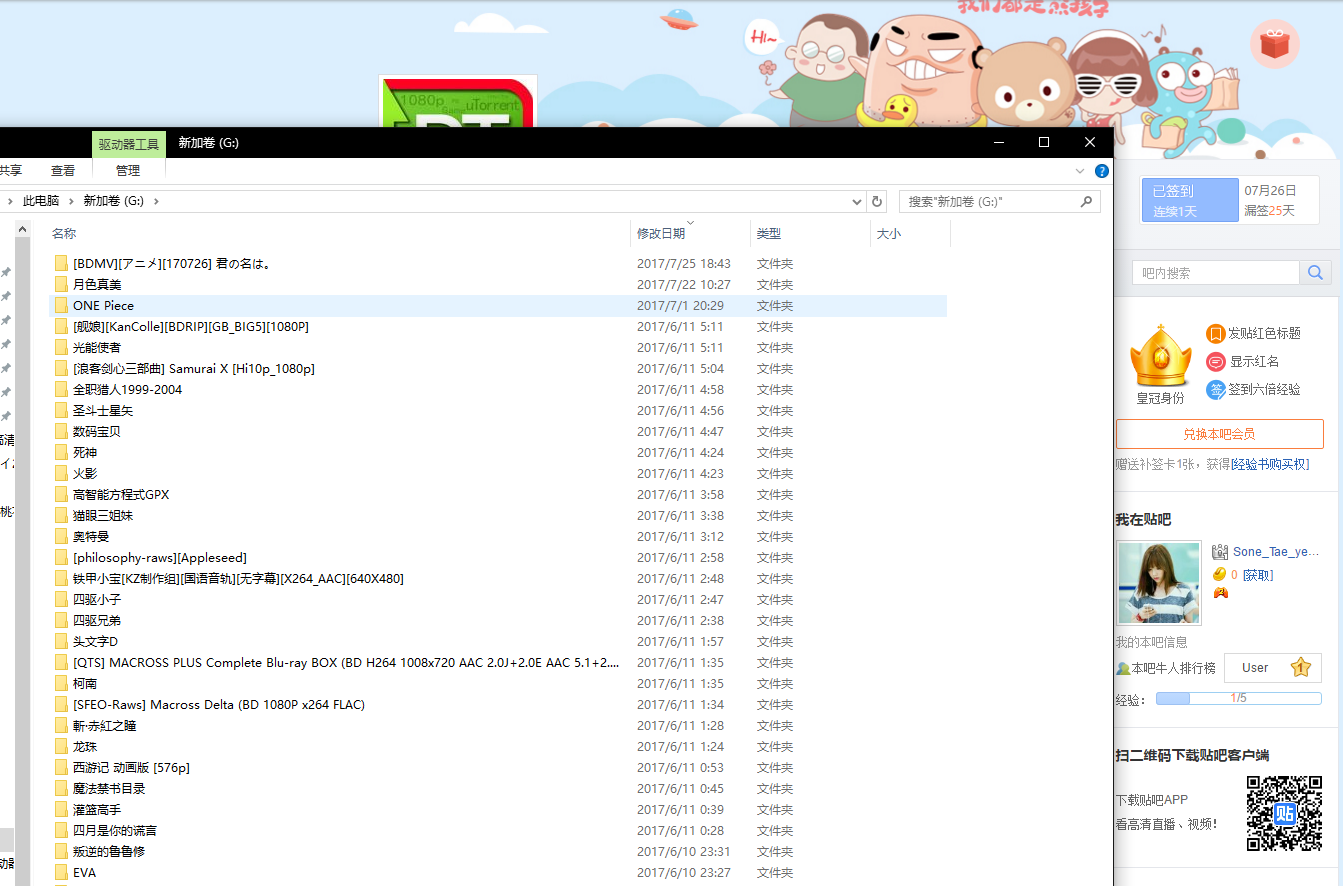
Task: Click the blue Tieba search magnifier button
Action: pos(1315,272)
